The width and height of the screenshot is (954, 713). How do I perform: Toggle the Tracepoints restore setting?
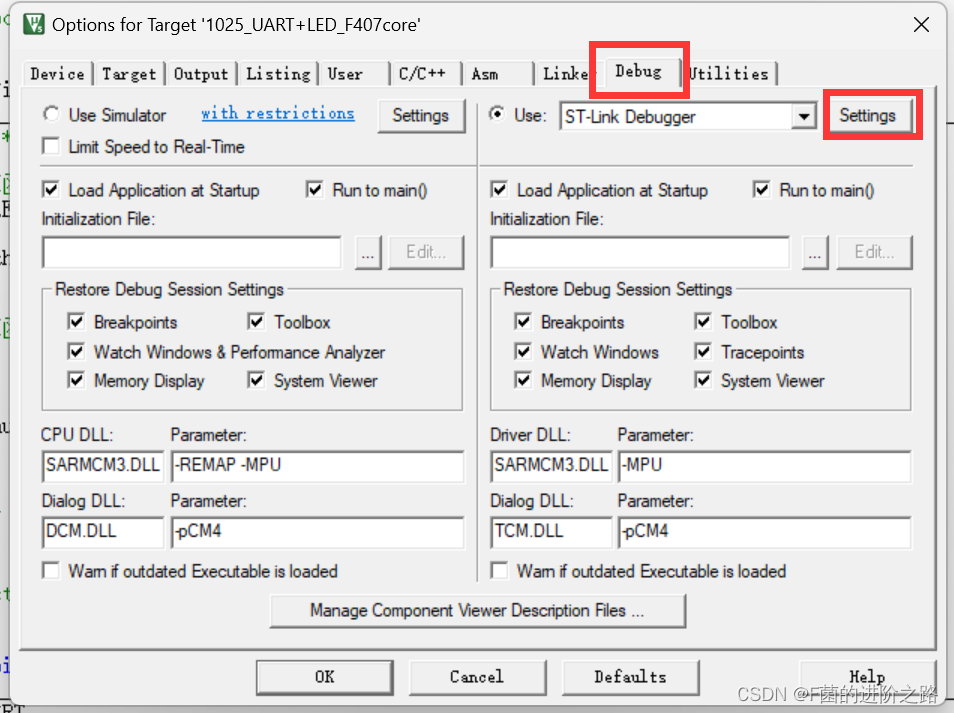(703, 351)
